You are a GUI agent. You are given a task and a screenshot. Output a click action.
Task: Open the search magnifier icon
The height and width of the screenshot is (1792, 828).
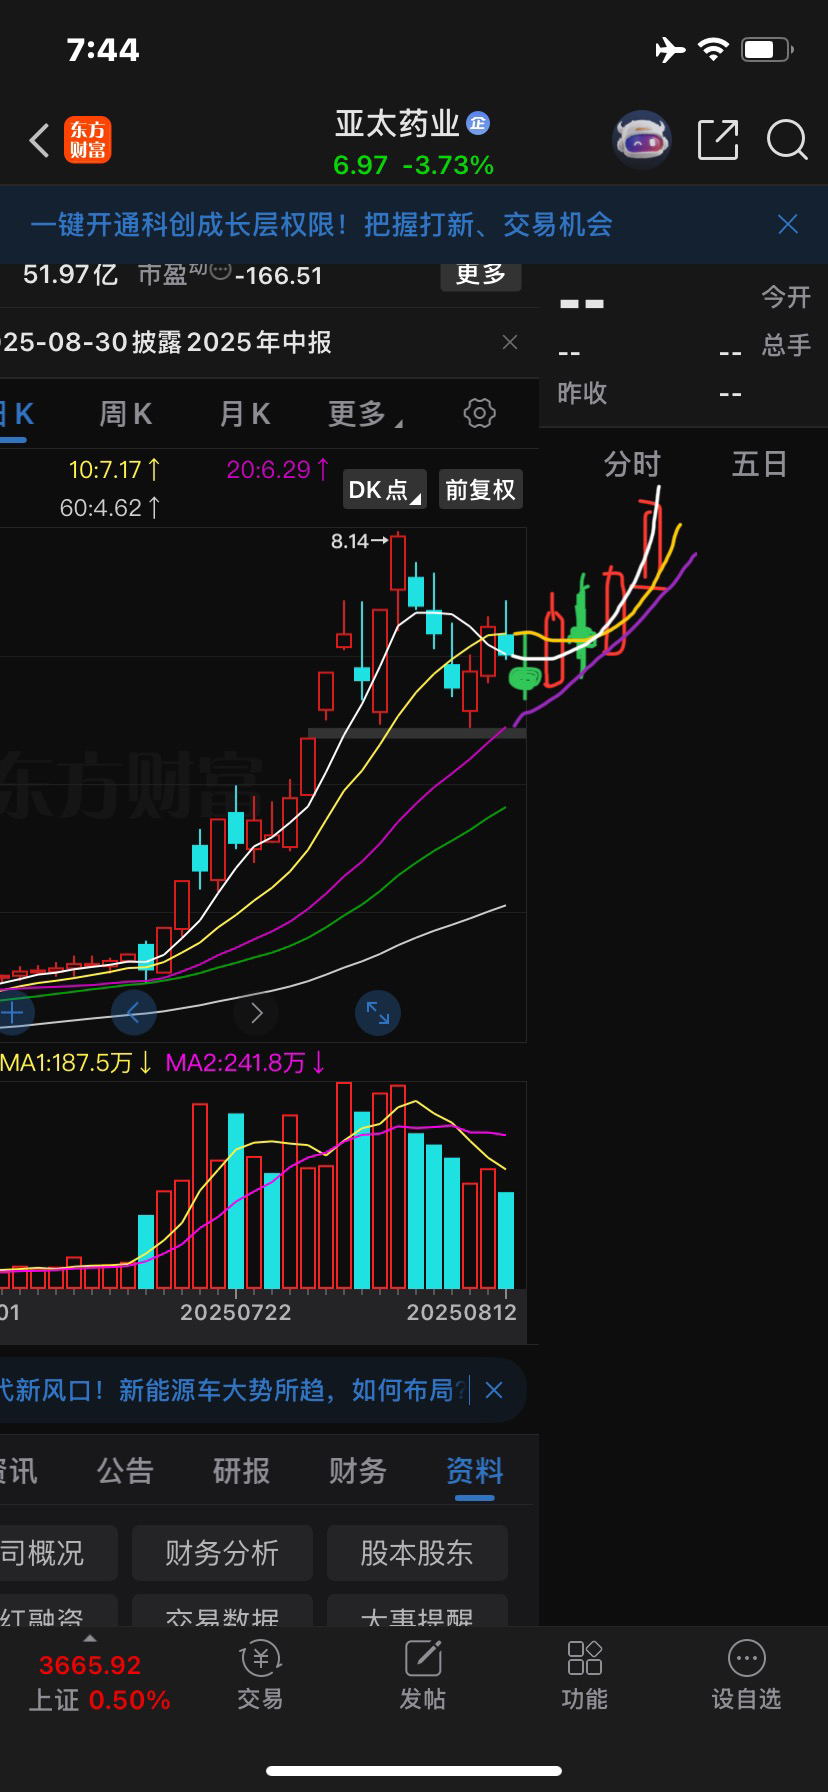[x=787, y=140]
